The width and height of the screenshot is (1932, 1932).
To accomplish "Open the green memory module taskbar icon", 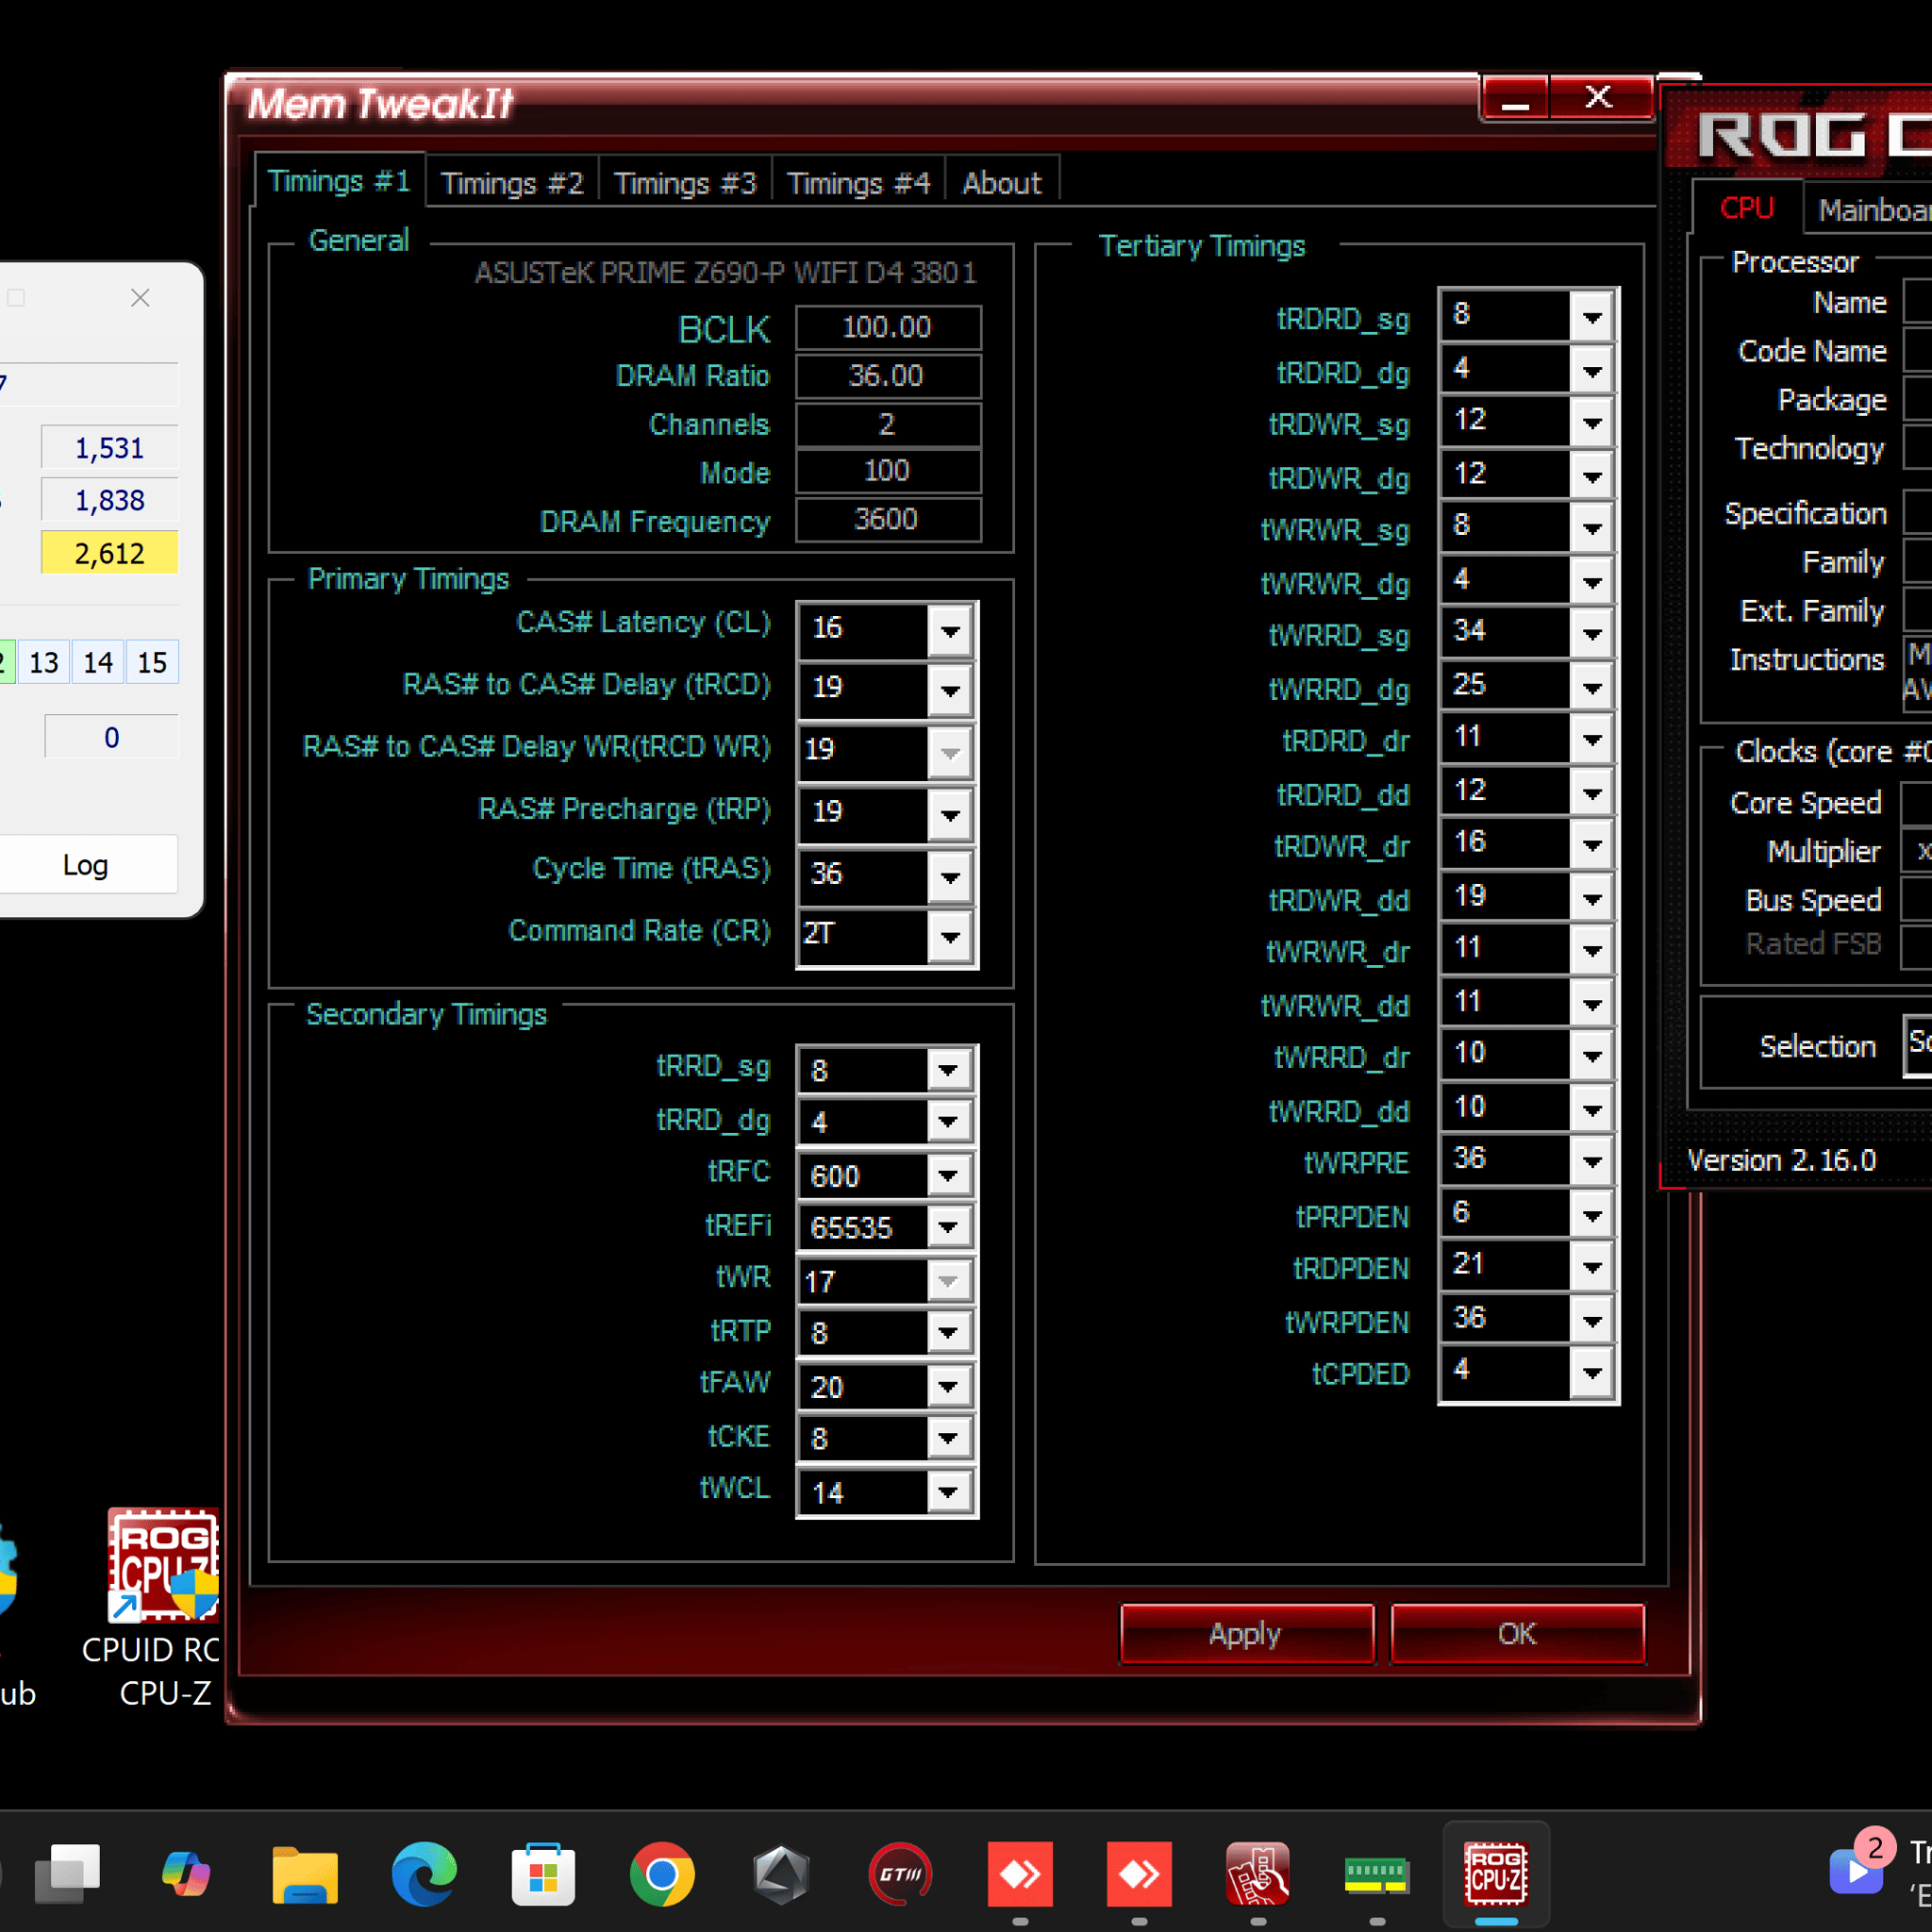I will coord(1376,1873).
